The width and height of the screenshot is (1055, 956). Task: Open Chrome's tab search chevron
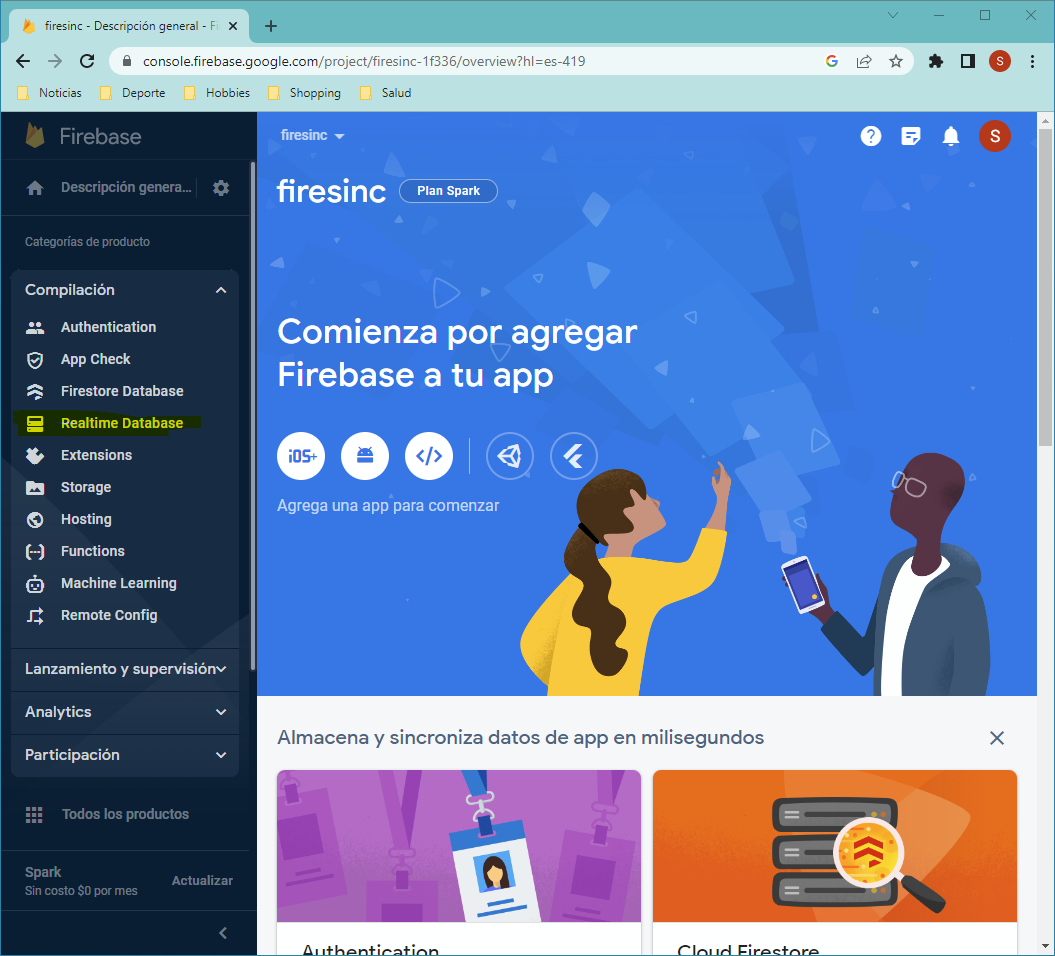pyautogui.click(x=893, y=15)
